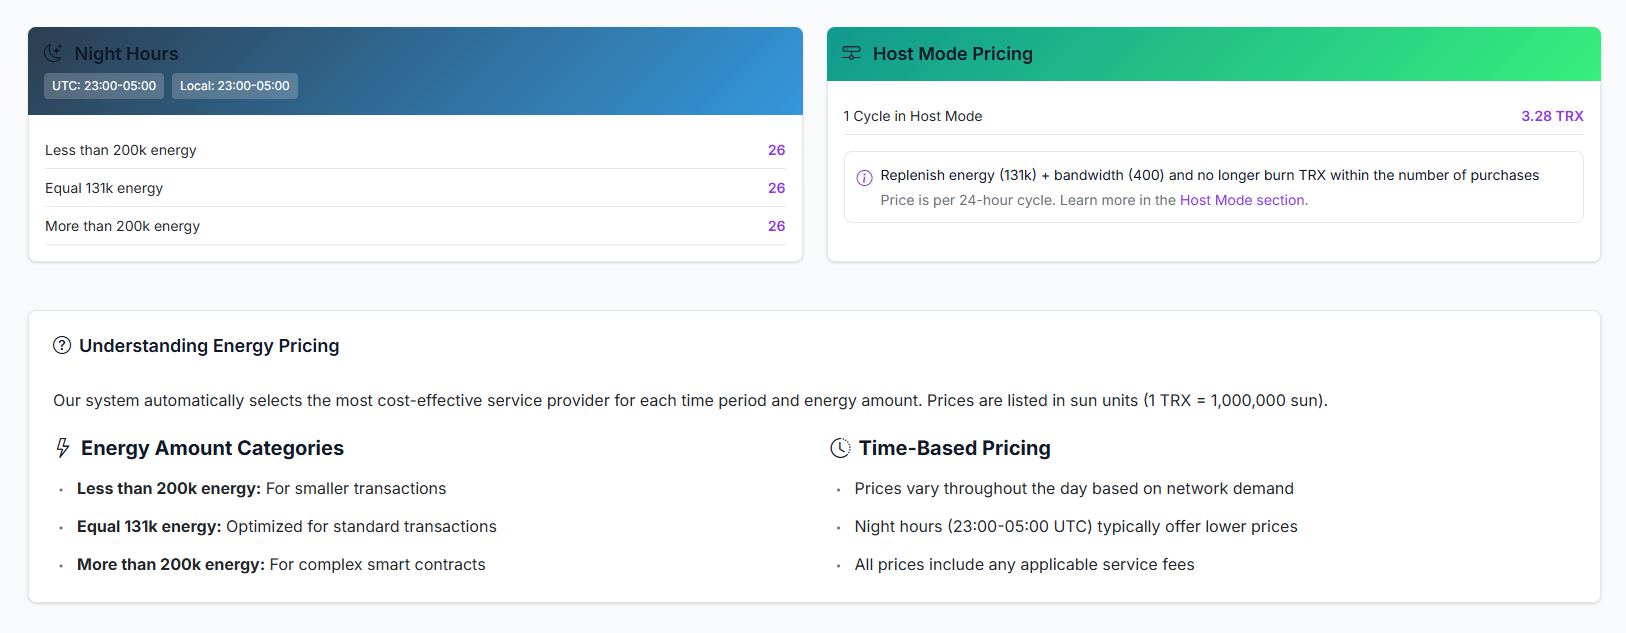This screenshot has width=1626, height=633.
Task: Click the Understanding Energy Pricing title
Action: 209,346
